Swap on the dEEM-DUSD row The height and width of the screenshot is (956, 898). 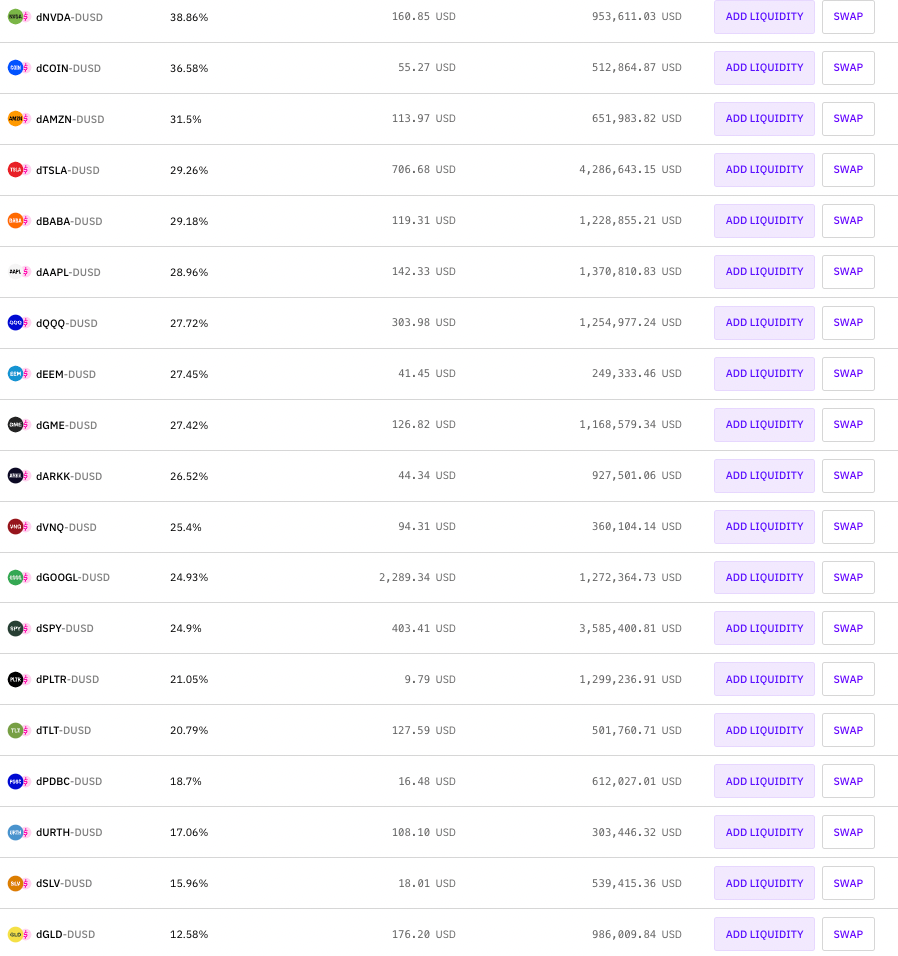(848, 374)
